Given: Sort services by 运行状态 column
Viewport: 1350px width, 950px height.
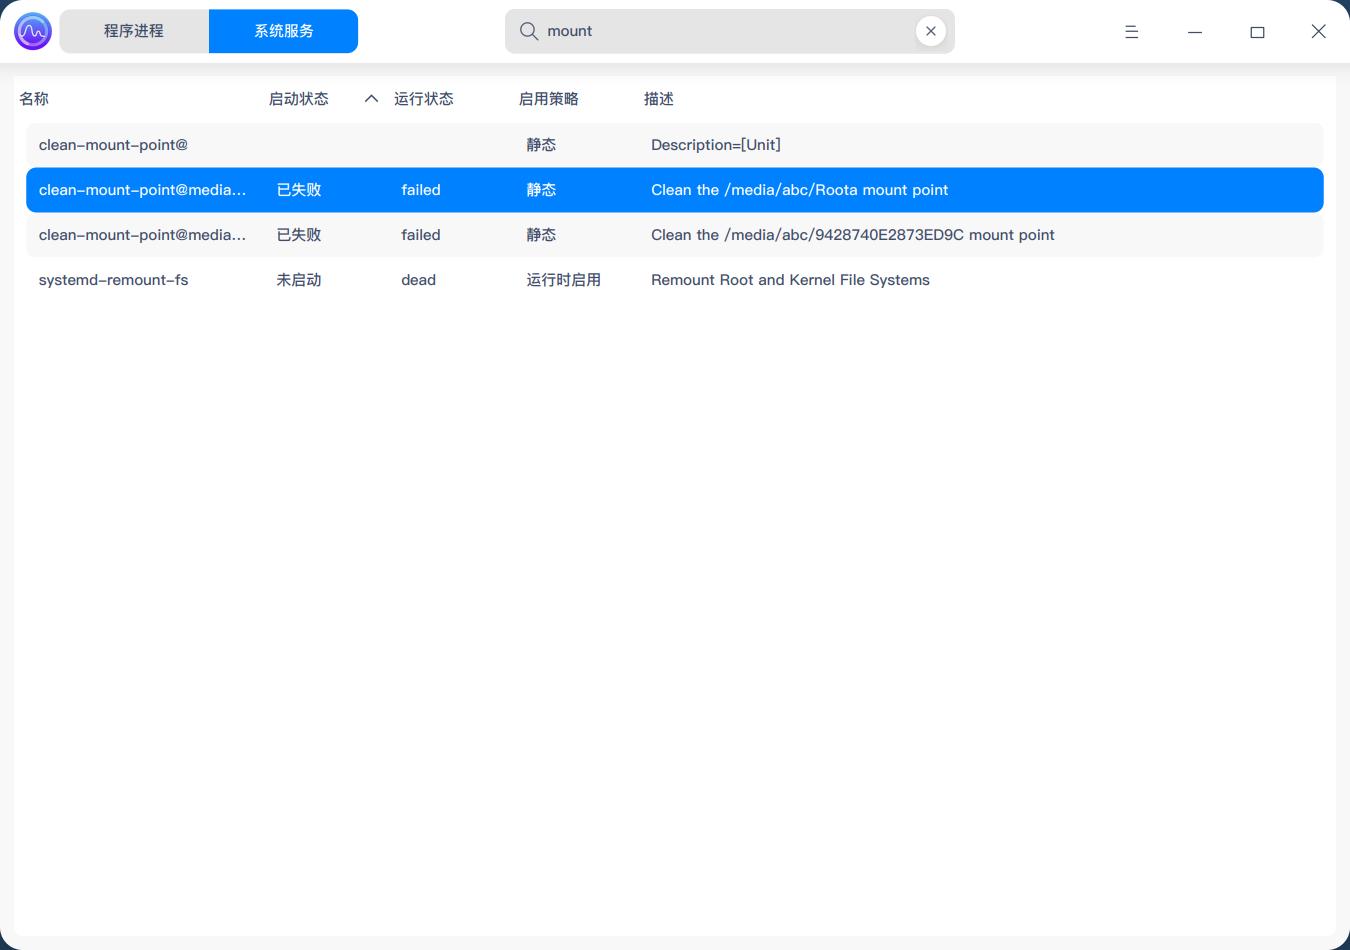Looking at the screenshot, I should 424,99.
